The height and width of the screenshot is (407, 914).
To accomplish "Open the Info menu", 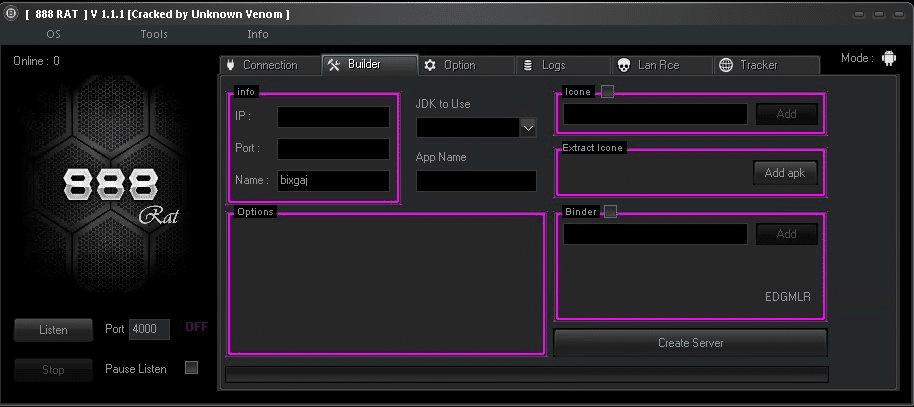I will point(258,34).
